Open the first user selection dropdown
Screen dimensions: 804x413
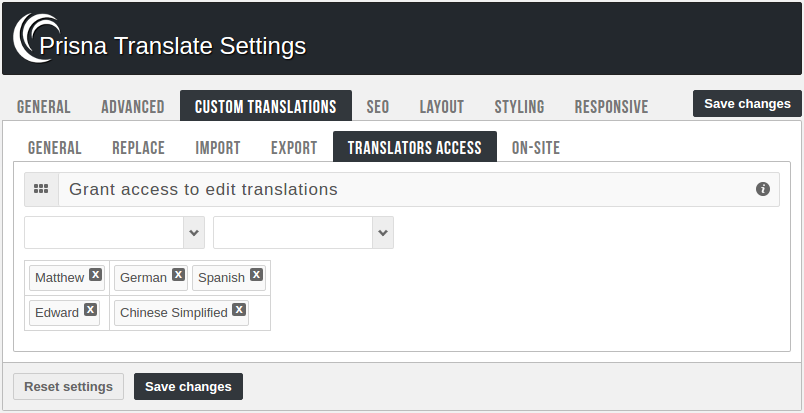[x=114, y=233]
